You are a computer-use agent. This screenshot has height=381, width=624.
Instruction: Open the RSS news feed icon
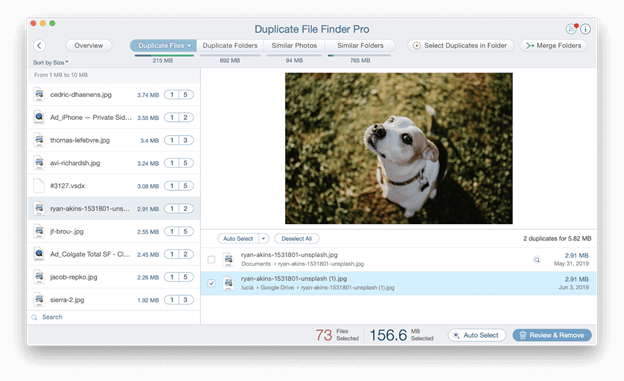(x=571, y=29)
